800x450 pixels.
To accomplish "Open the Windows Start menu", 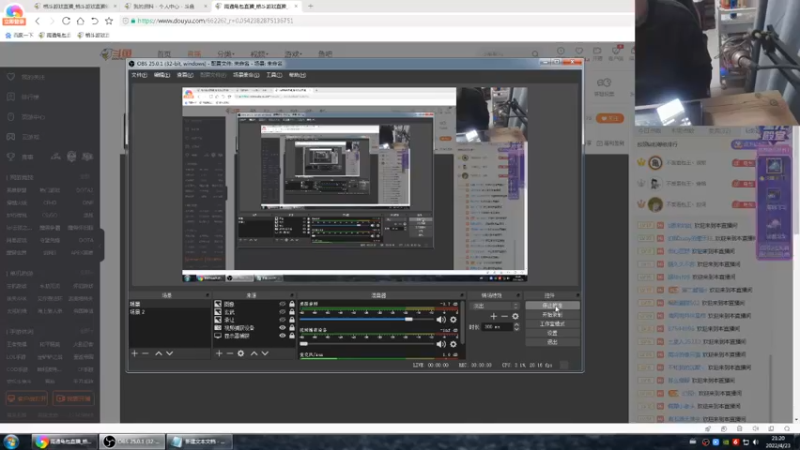I will coord(11,441).
